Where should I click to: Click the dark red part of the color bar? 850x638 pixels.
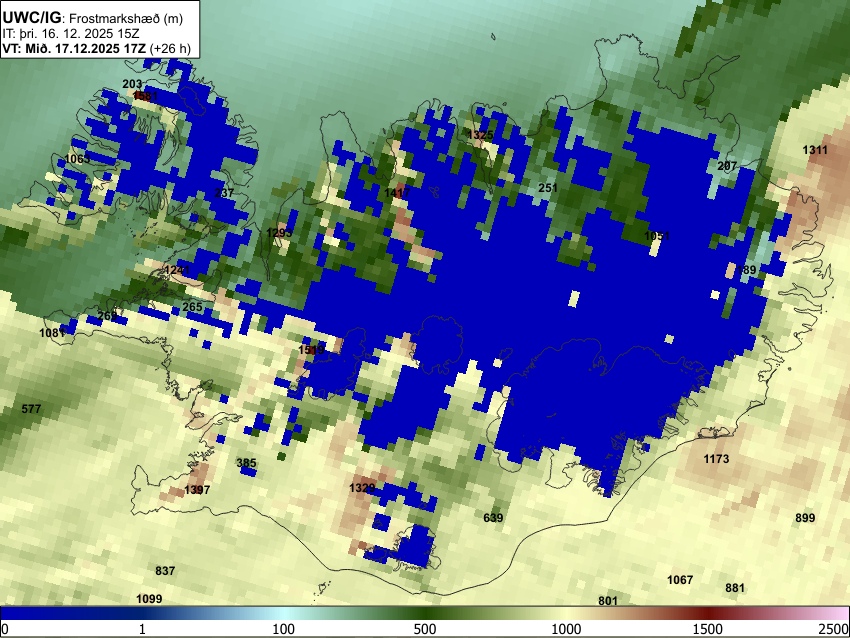708,614
